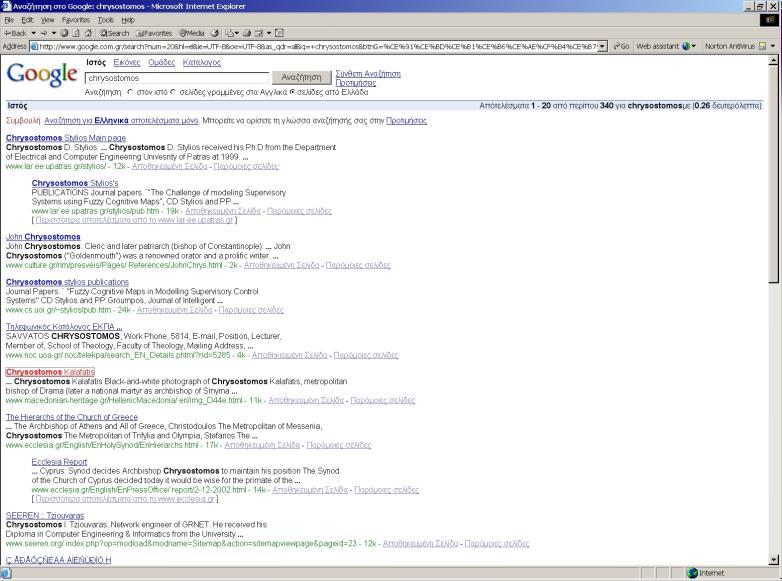Click the Web assistant globe icon

point(686,46)
